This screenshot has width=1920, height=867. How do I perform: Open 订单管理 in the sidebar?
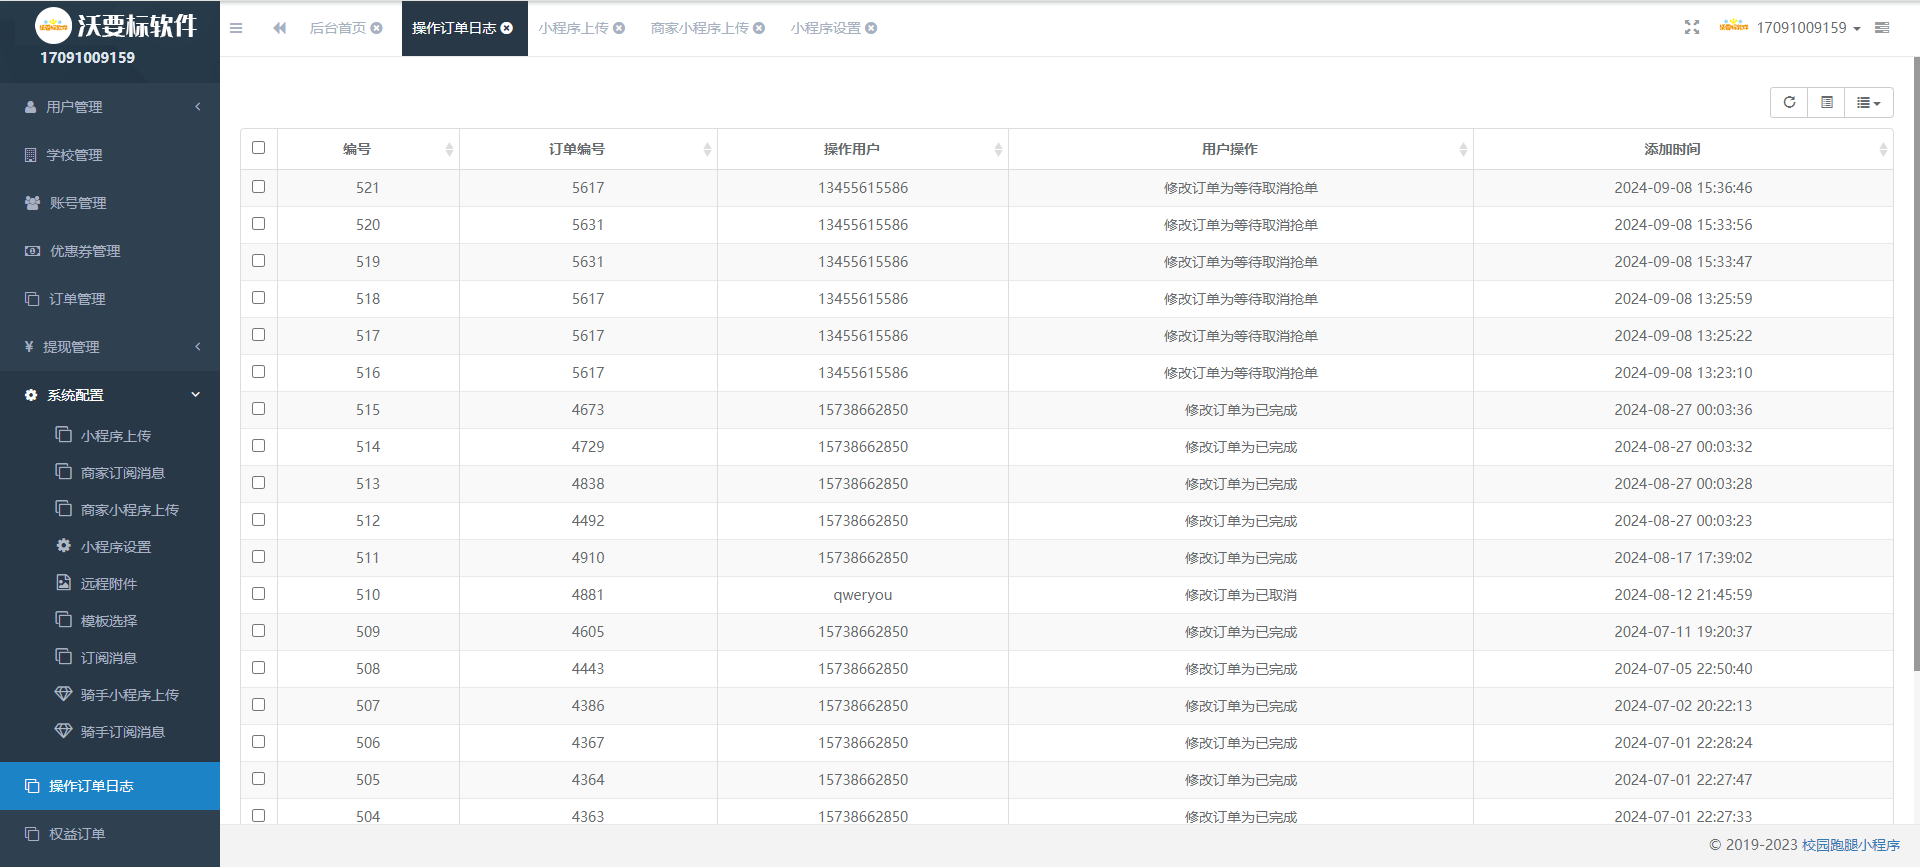(110, 299)
